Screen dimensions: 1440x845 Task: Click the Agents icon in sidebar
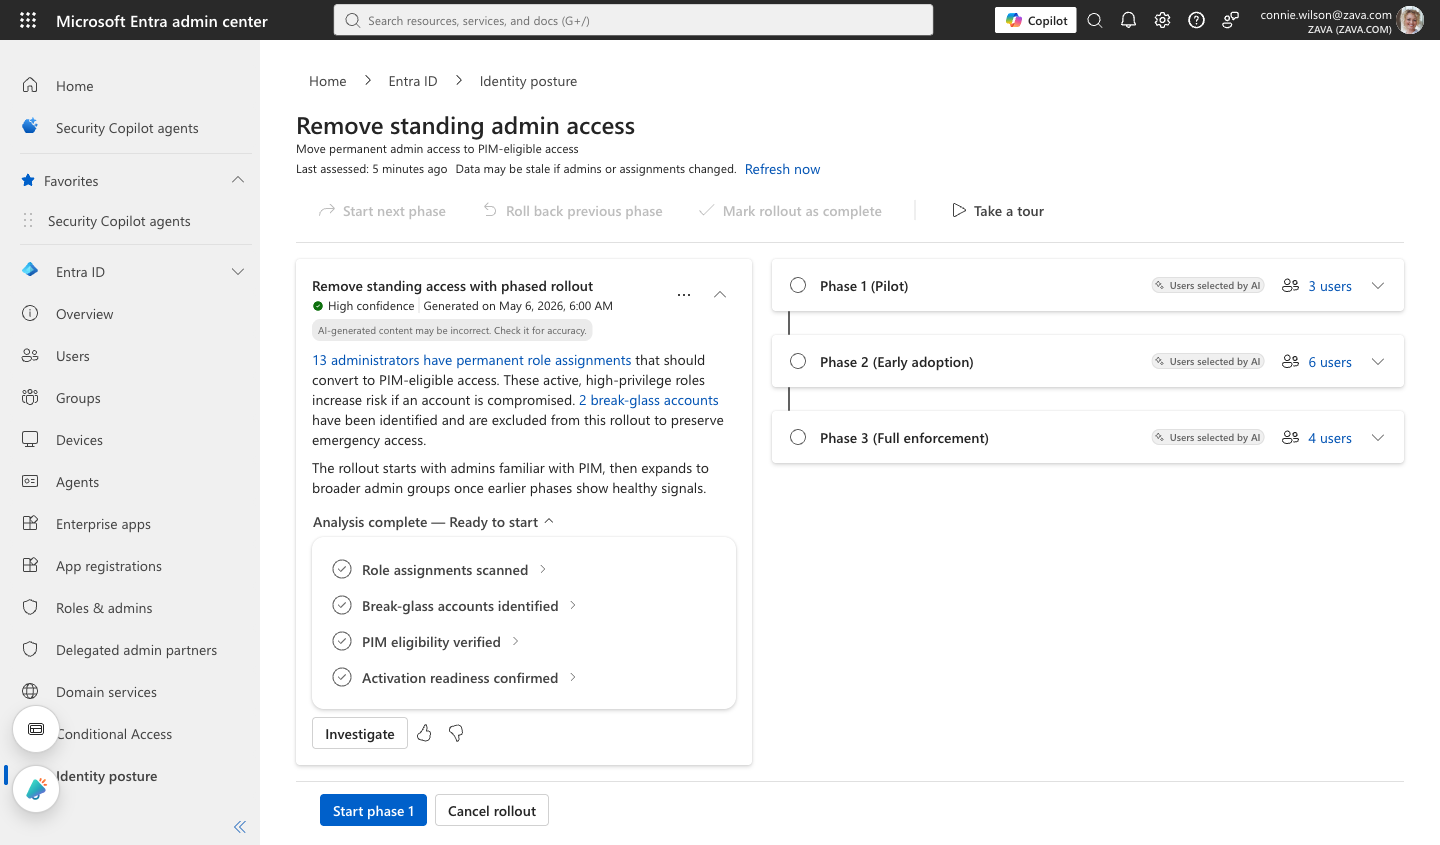click(x=30, y=481)
